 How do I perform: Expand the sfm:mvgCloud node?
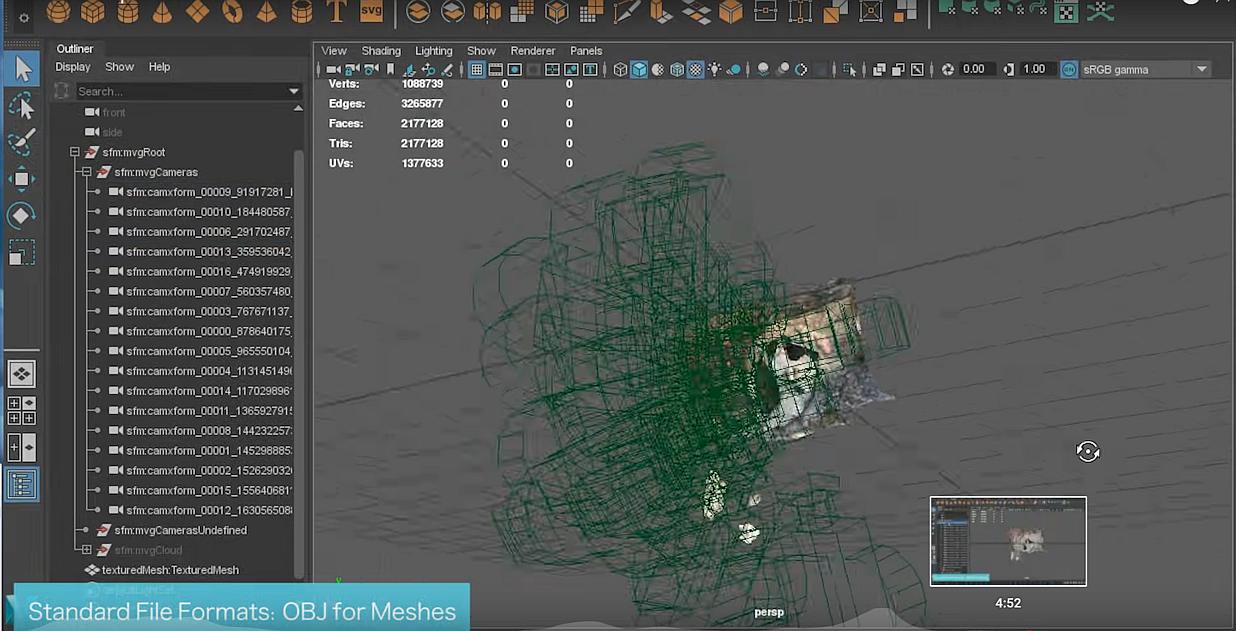(86, 550)
